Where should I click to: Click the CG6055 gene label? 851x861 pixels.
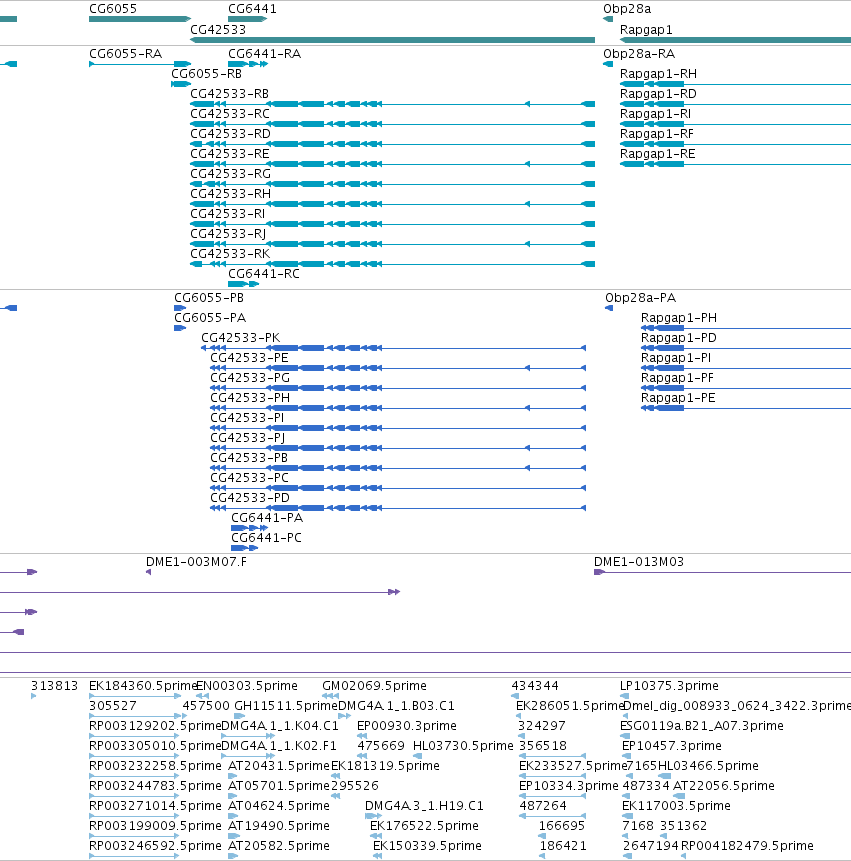pyautogui.click(x=113, y=9)
